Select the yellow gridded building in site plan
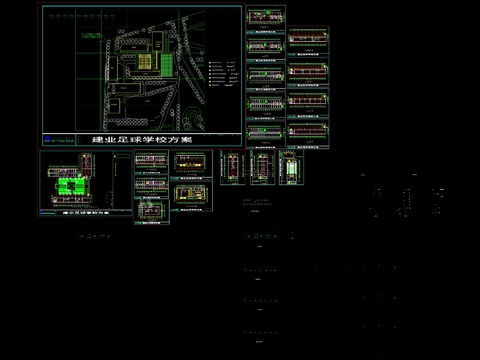This screenshot has width=480, height=360. pos(145,61)
